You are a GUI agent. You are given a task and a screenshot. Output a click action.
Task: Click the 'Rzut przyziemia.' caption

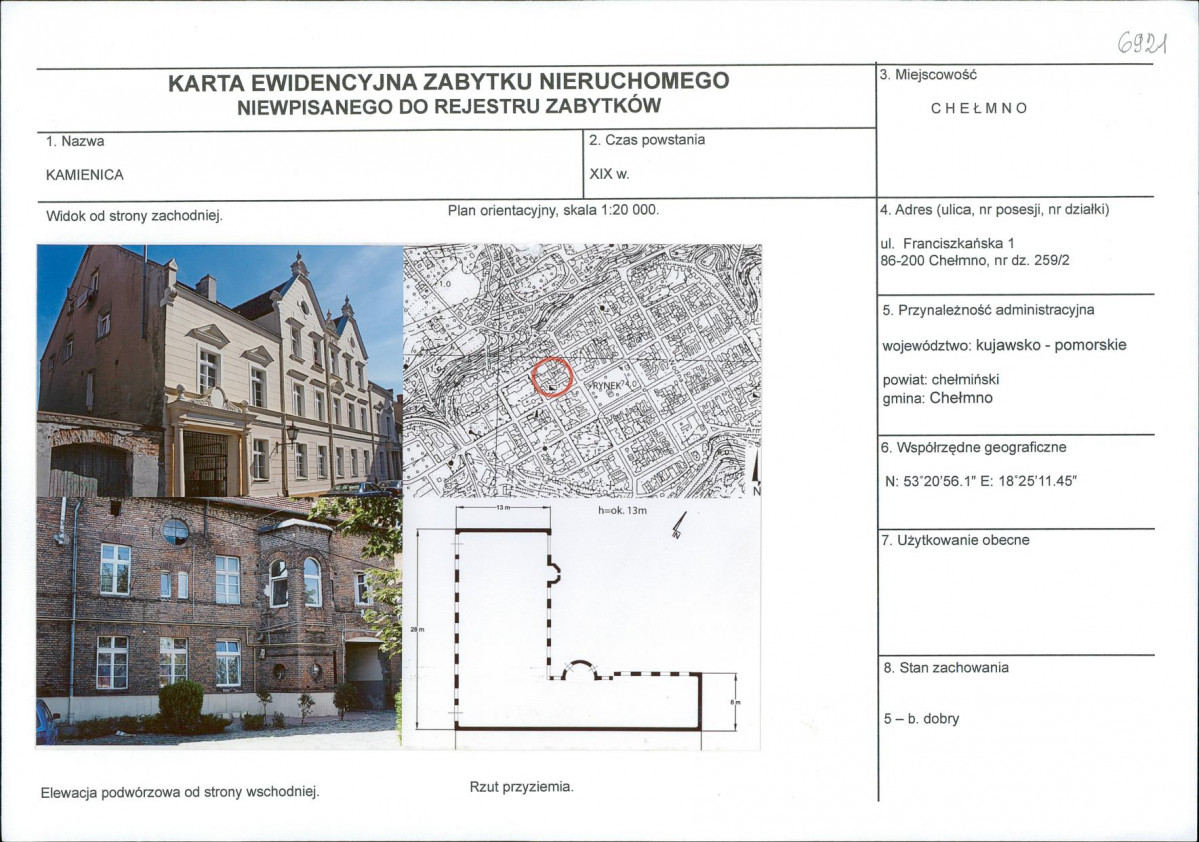pos(522,787)
